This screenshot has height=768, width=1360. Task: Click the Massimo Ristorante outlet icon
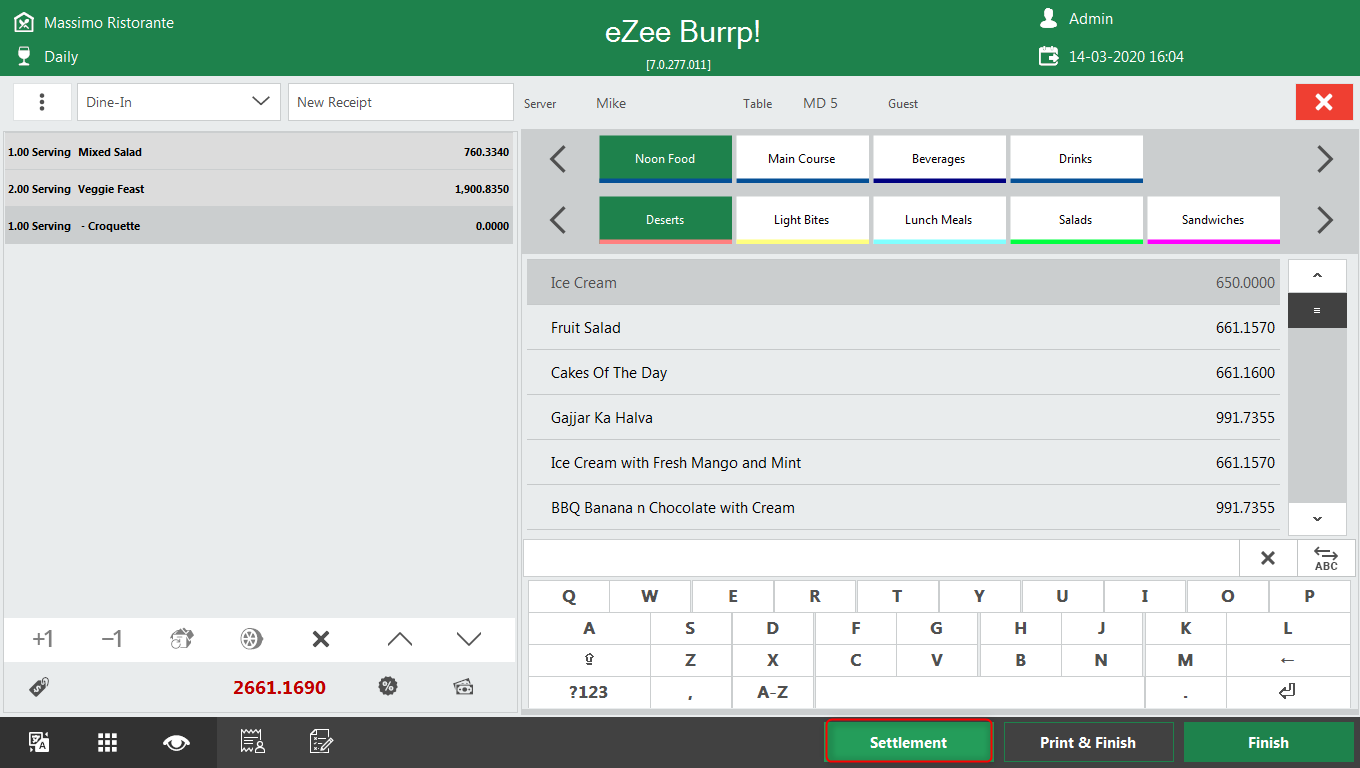pyautogui.click(x=24, y=21)
